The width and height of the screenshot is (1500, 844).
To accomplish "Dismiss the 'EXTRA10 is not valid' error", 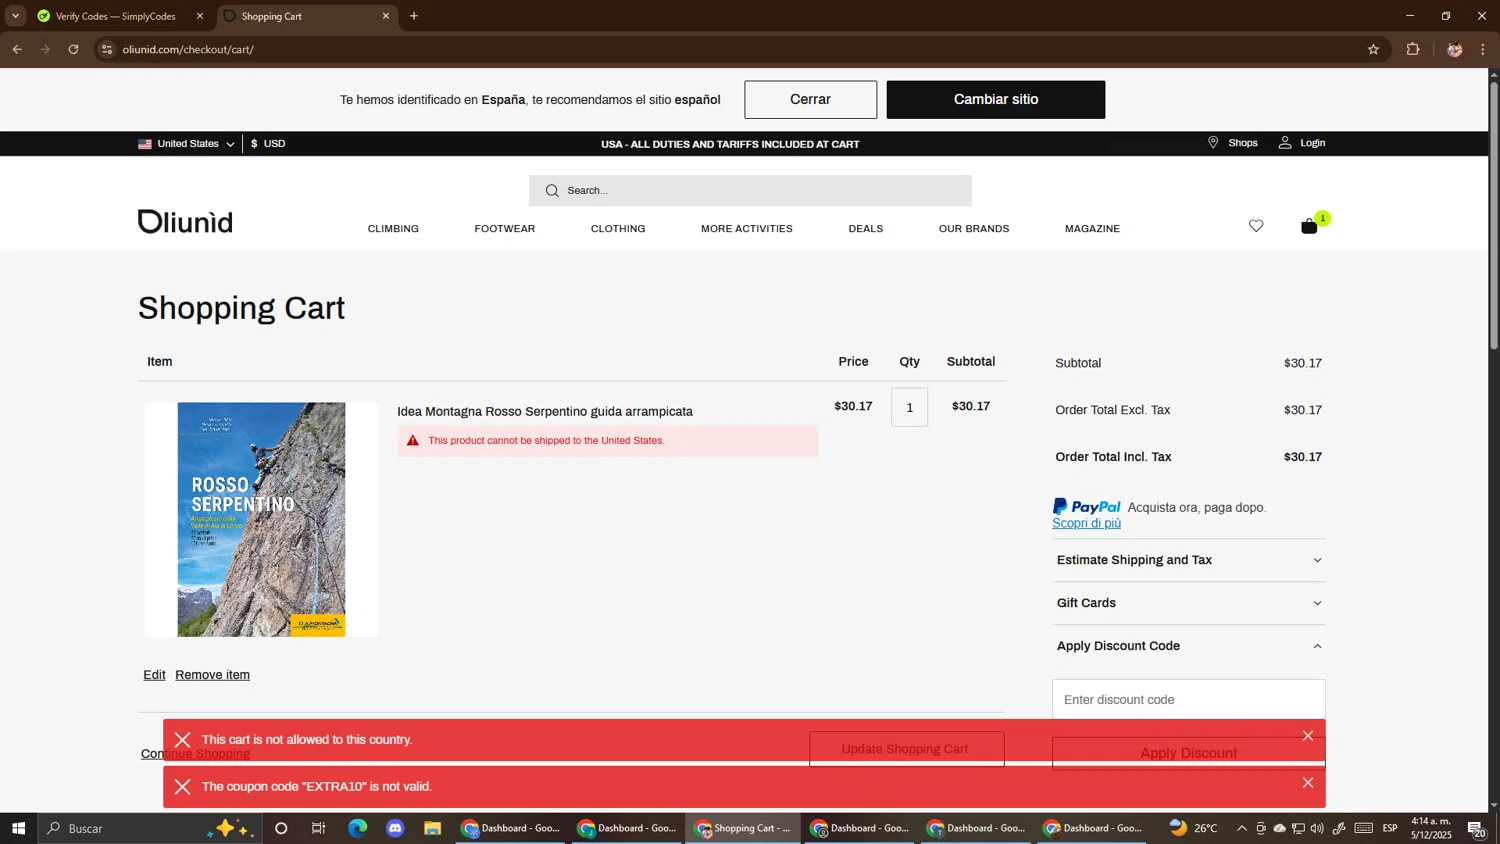I will (1308, 783).
